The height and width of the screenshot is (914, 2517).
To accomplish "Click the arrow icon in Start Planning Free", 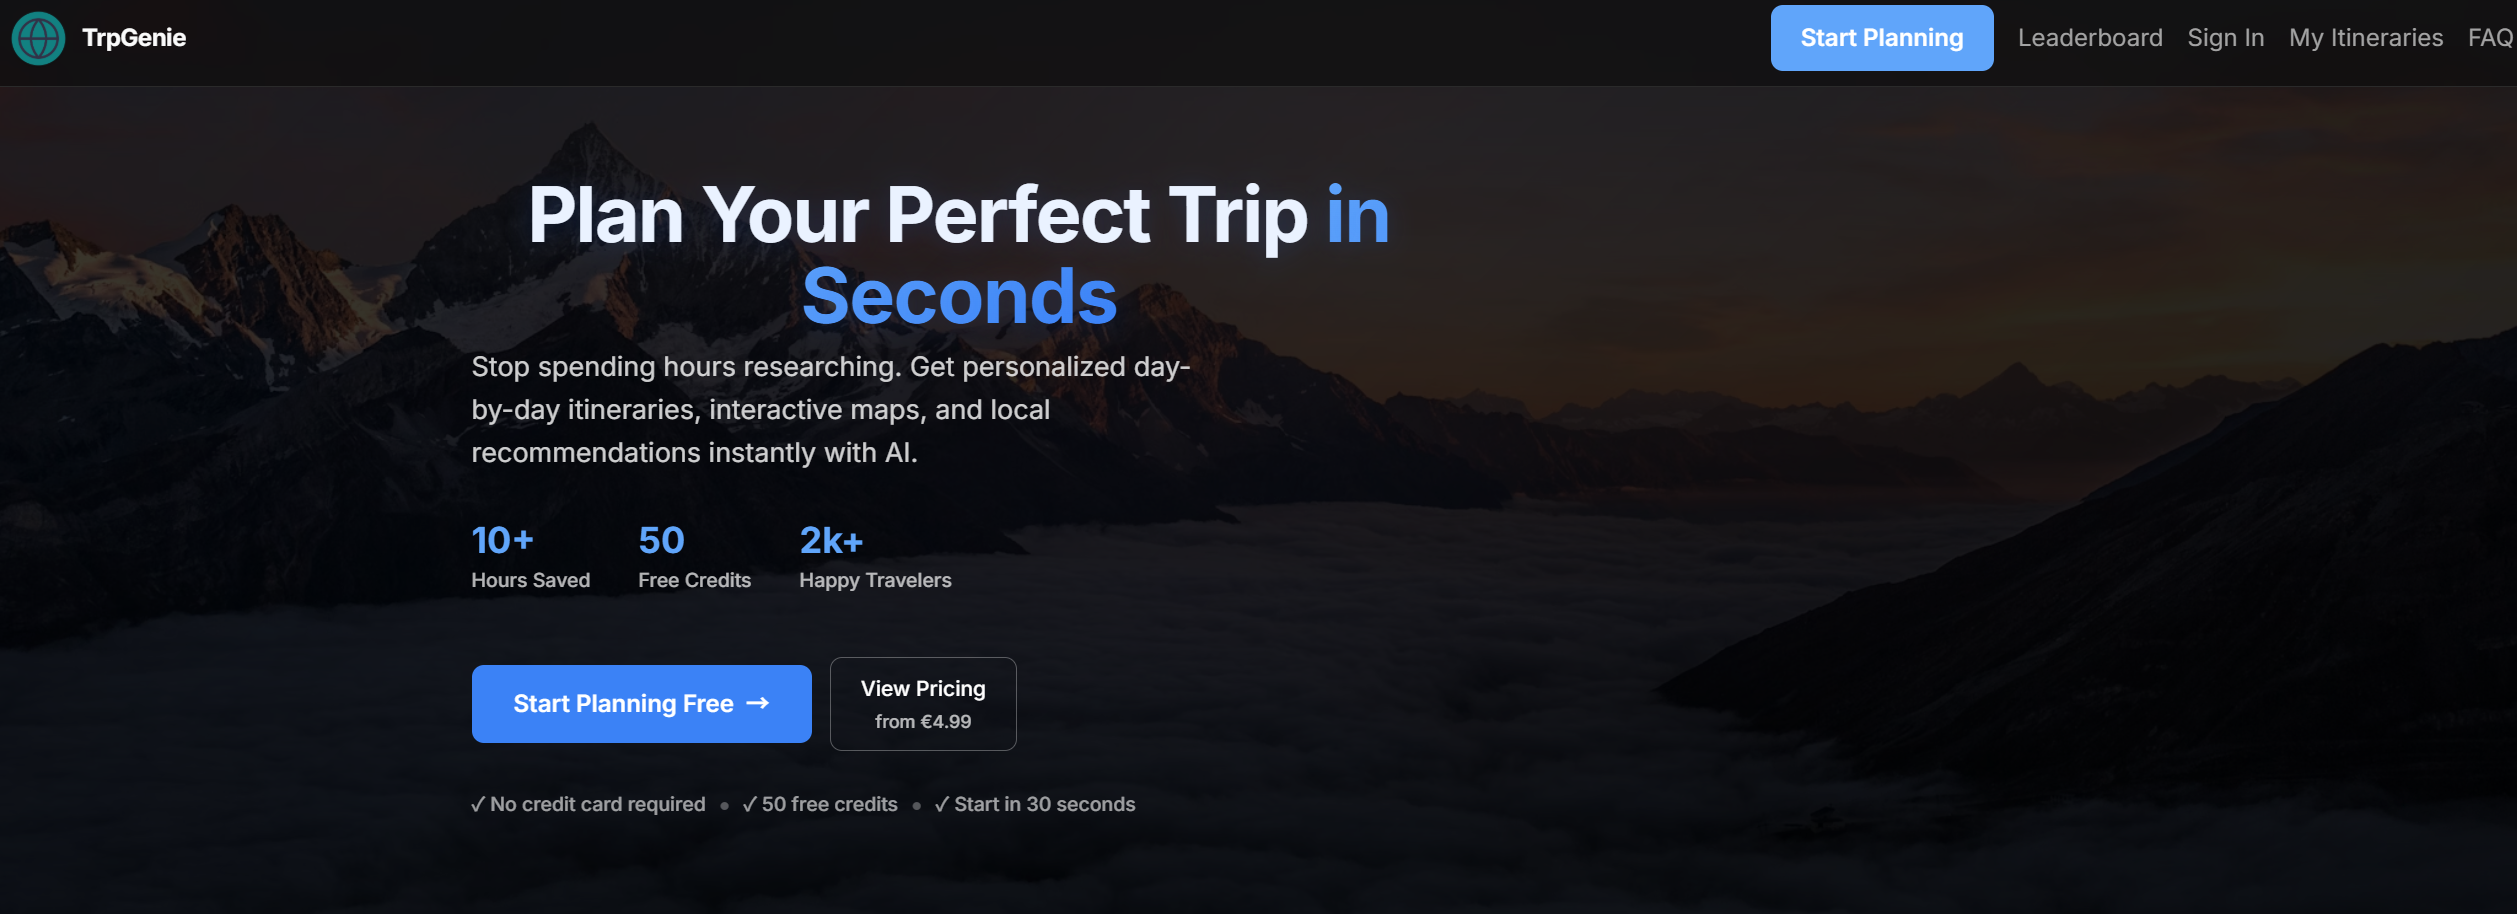I will 758,704.
